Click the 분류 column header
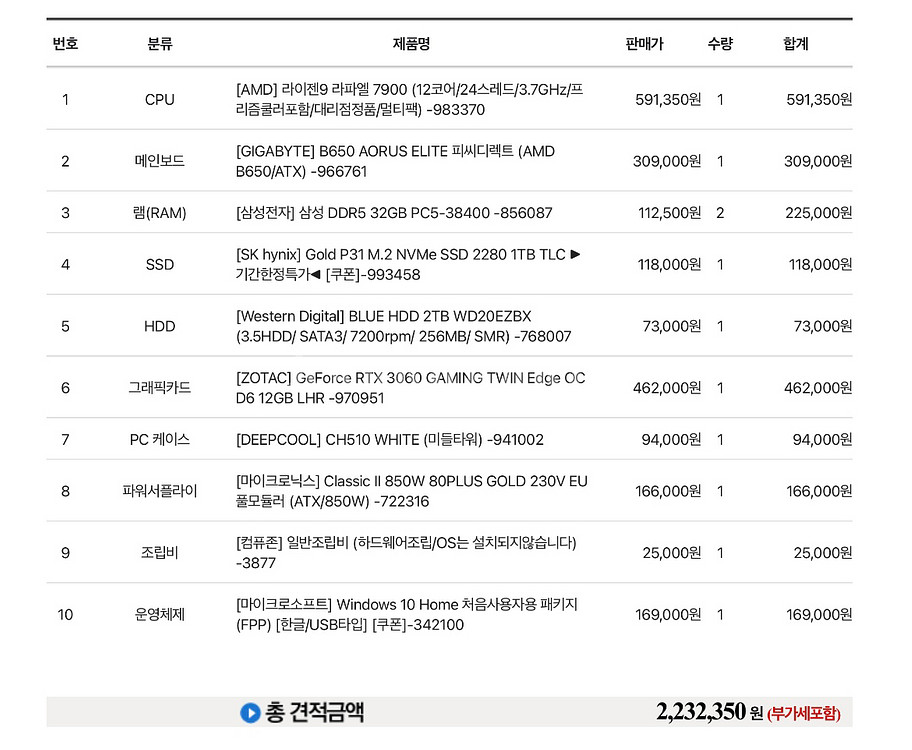Viewport: 912px width, 750px height. pos(160,44)
